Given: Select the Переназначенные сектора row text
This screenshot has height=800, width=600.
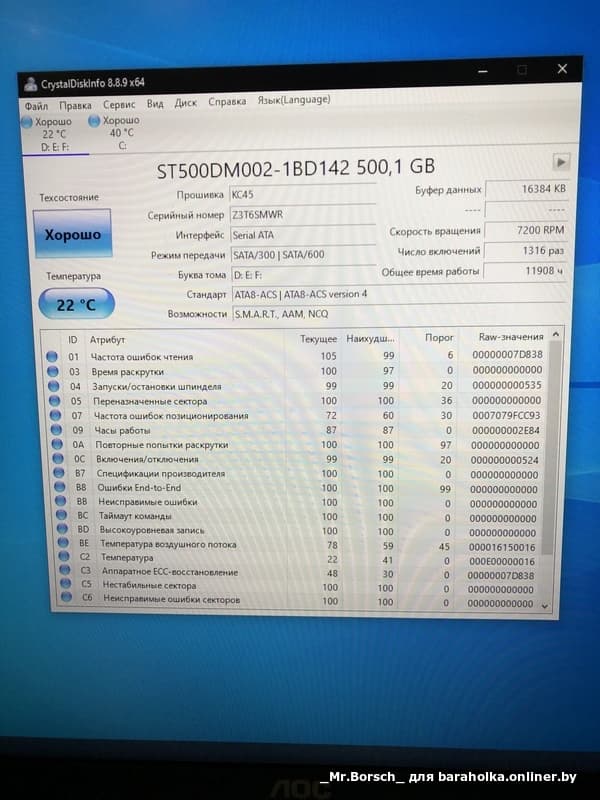Looking at the screenshot, I should coord(150,401).
